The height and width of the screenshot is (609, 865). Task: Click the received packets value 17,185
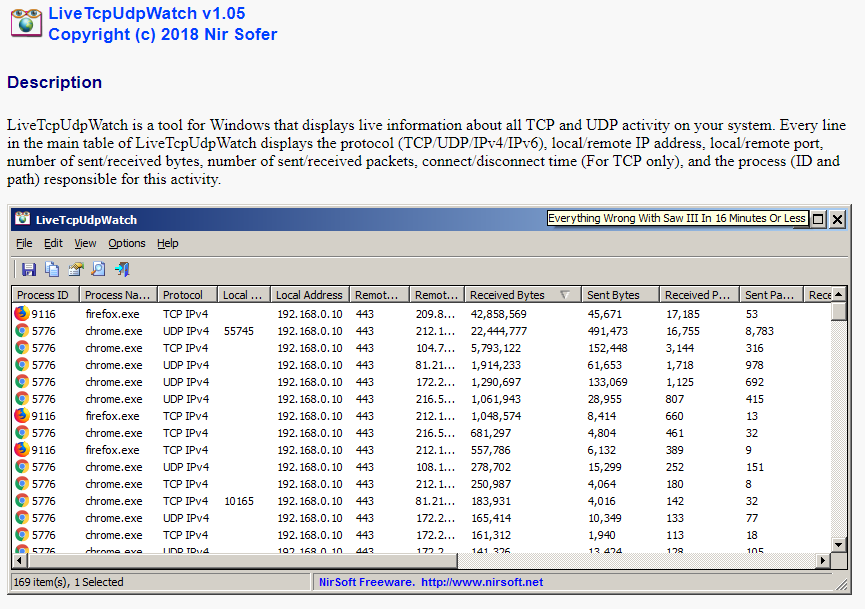point(682,314)
